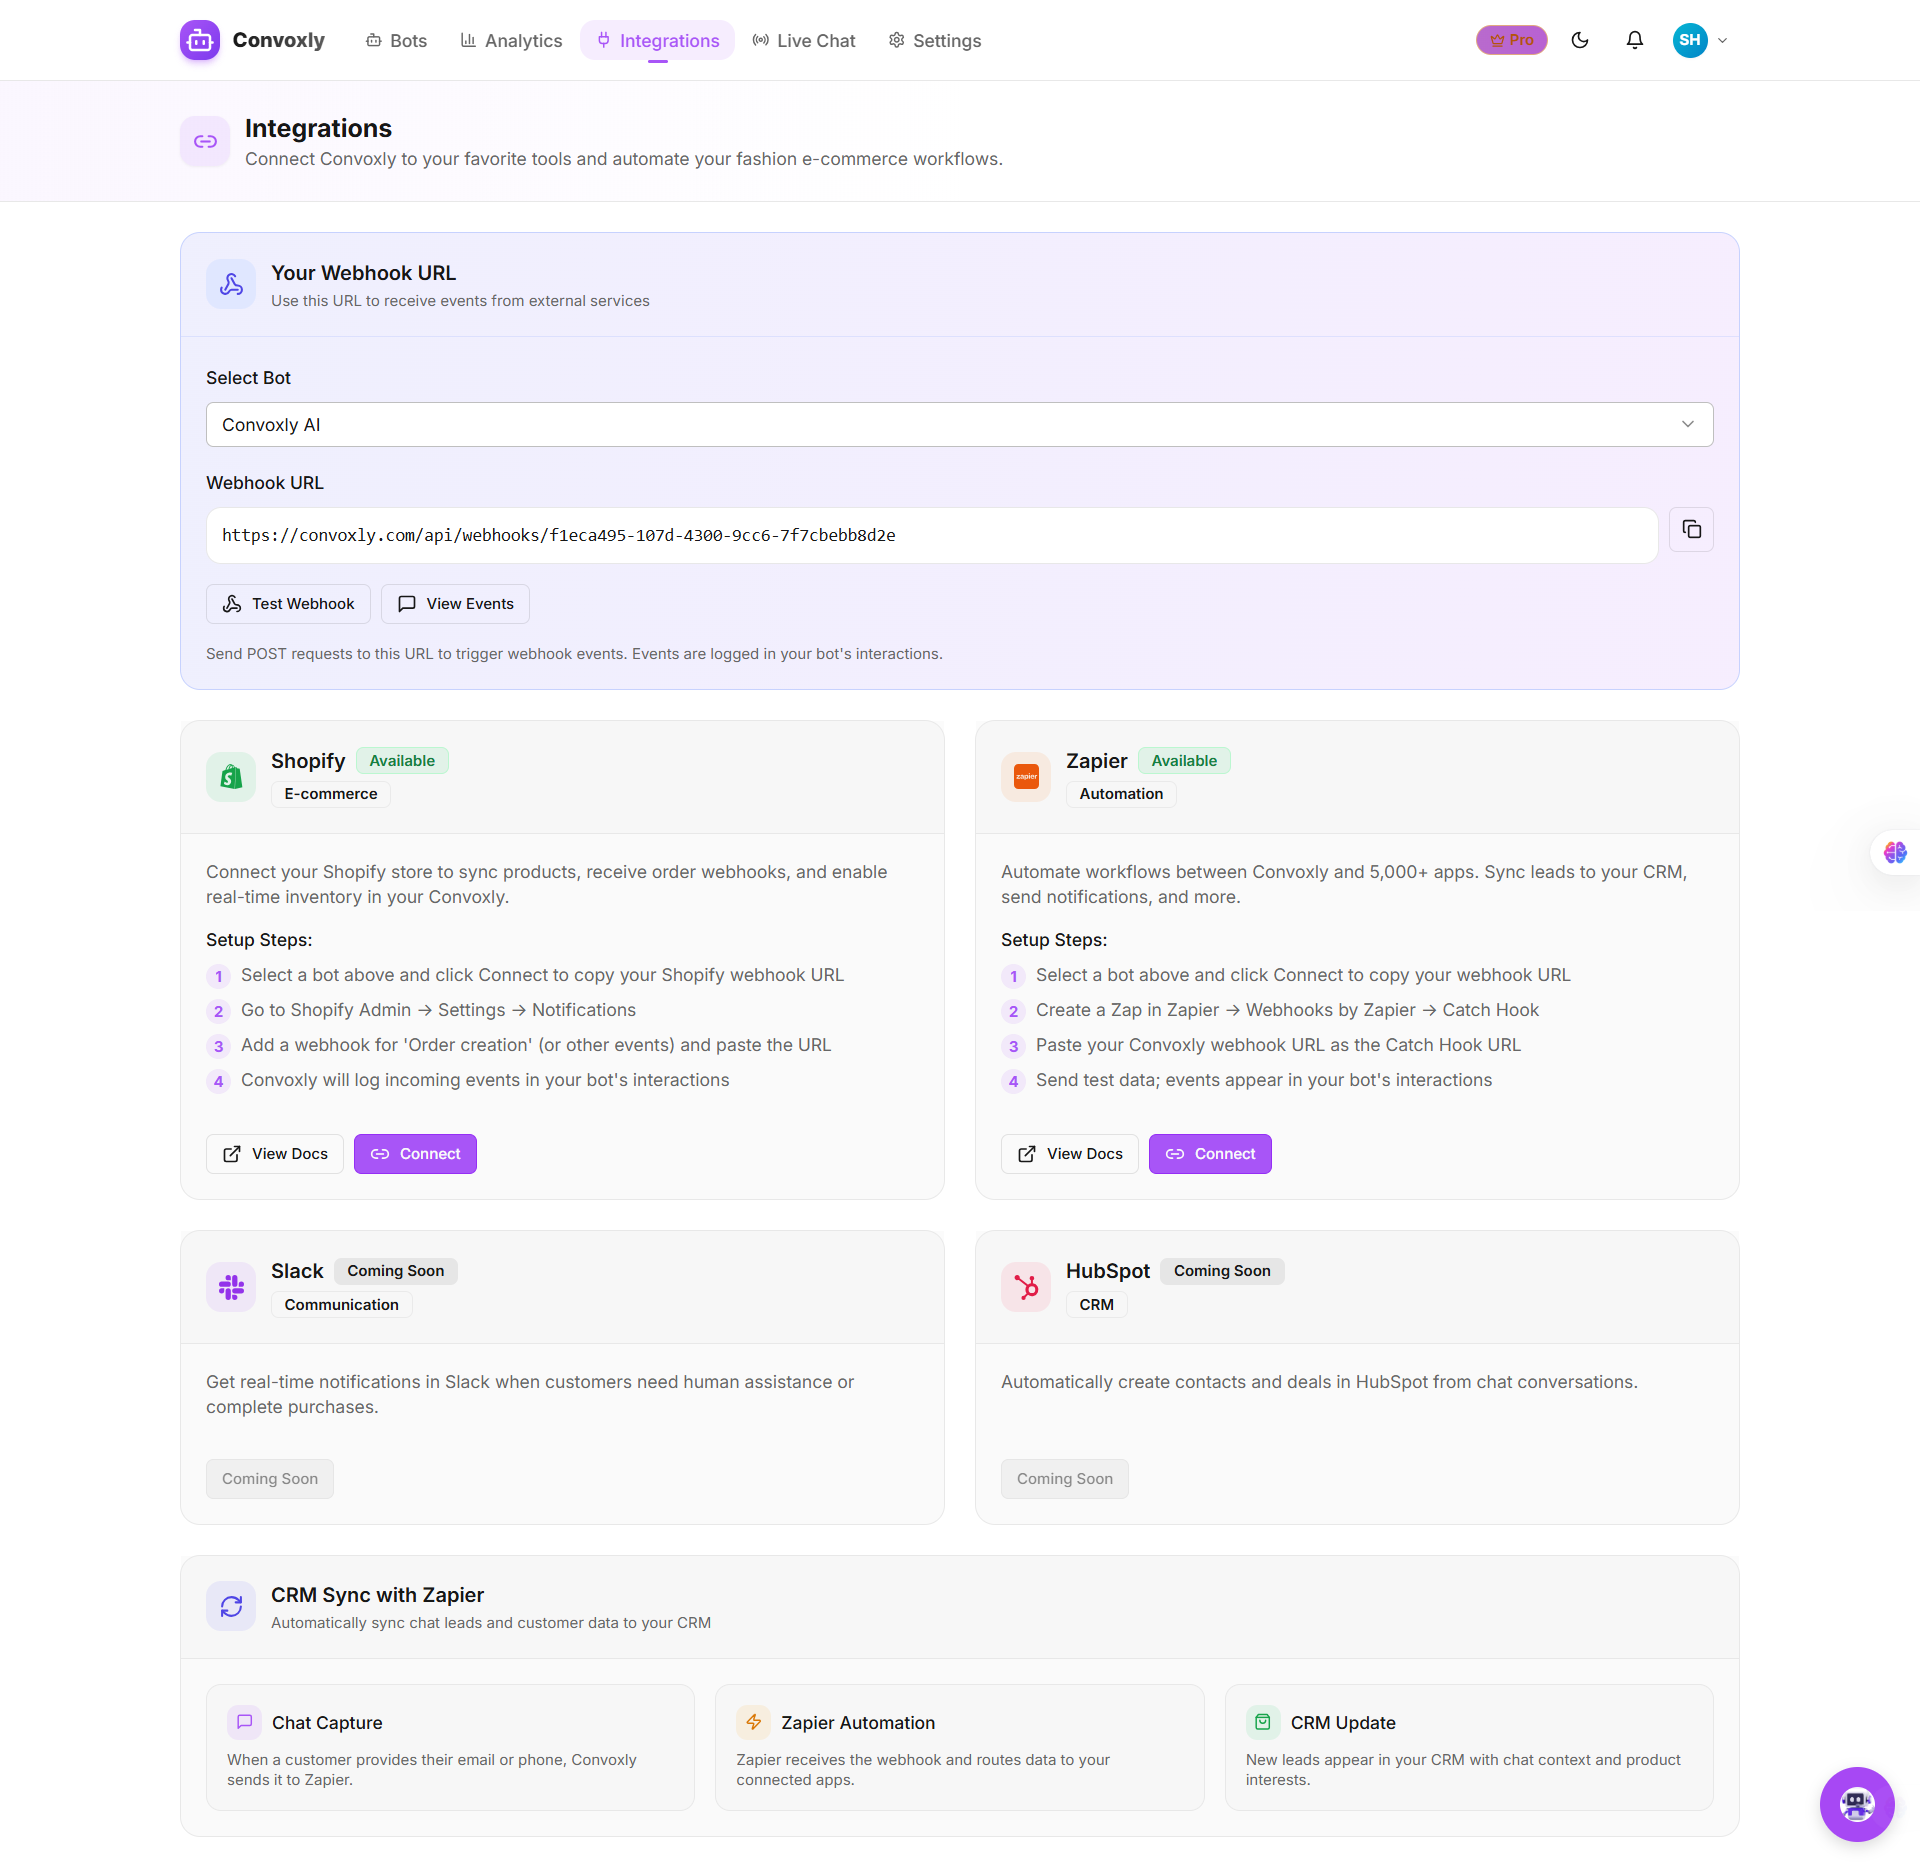Open View Docs for Zapier
The height and width of the screenshot is (1868, 1920).
(x=1069, y=1154)
